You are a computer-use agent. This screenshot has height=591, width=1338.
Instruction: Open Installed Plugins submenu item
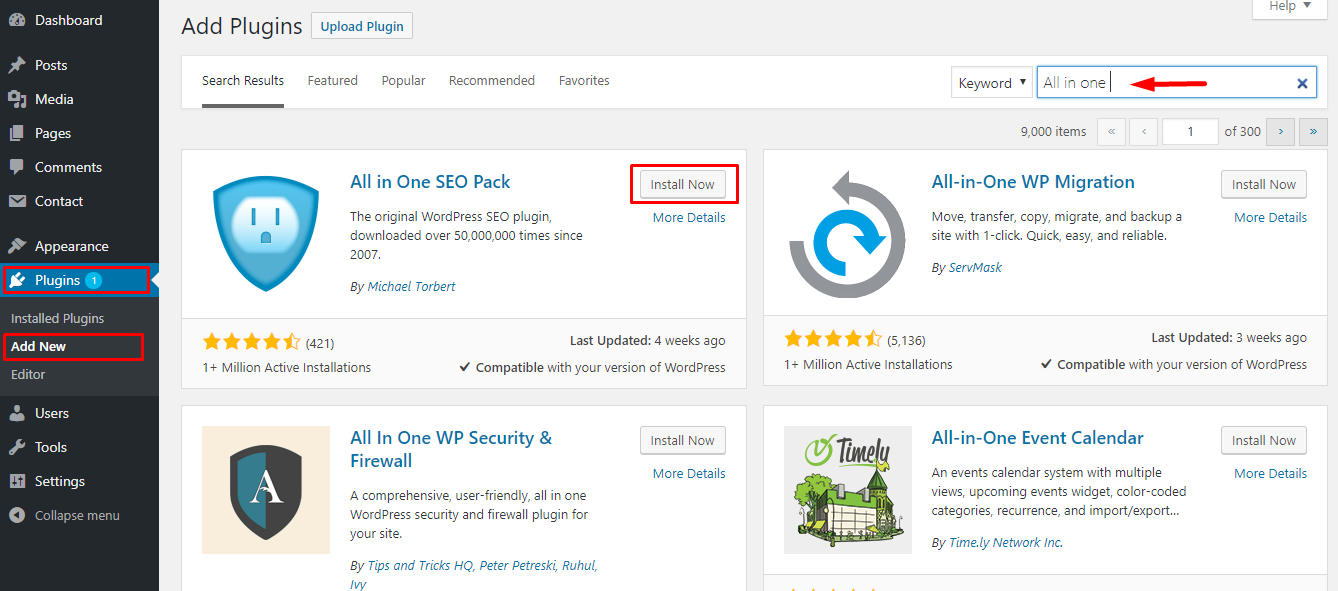click(x=57, y=318)
